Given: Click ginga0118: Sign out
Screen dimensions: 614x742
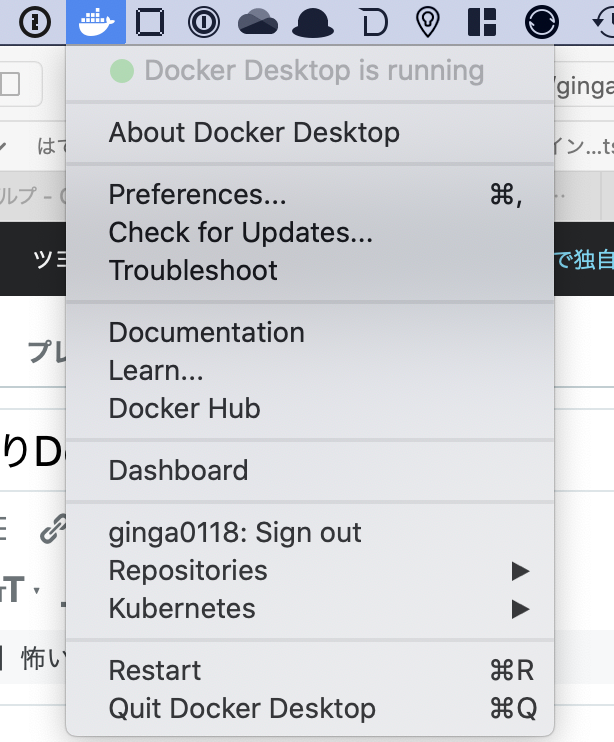Looking at the screenshot, I should (310, 532).
